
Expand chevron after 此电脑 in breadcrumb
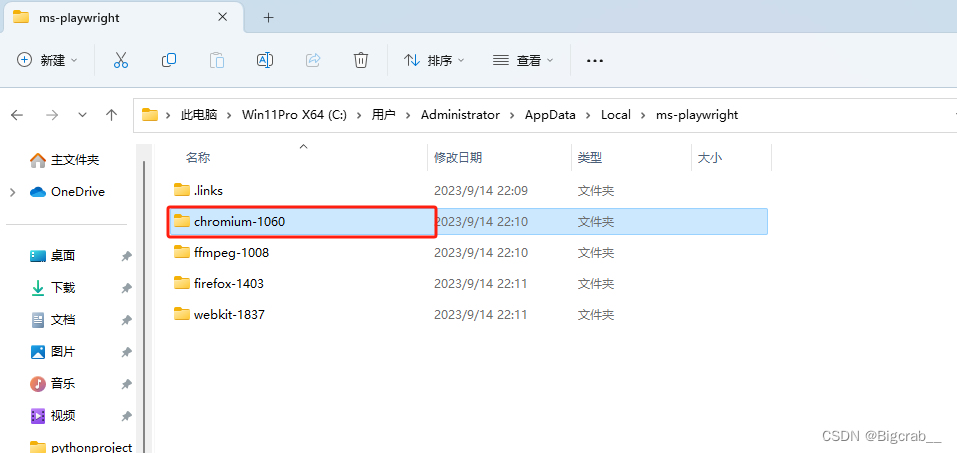230,115
